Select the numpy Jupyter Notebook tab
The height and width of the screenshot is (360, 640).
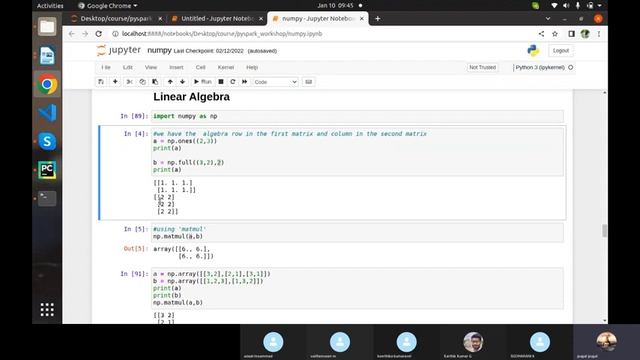[x=318, y=18]
